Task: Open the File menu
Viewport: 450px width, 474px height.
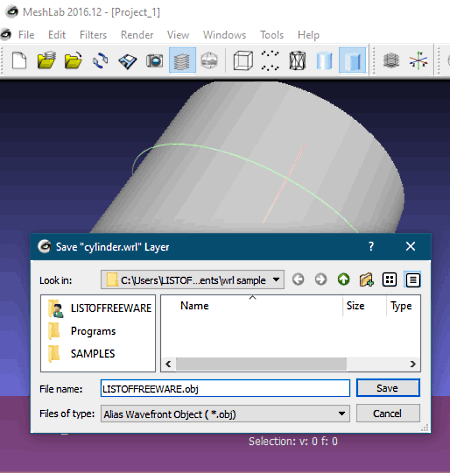Action: [26, 35]
